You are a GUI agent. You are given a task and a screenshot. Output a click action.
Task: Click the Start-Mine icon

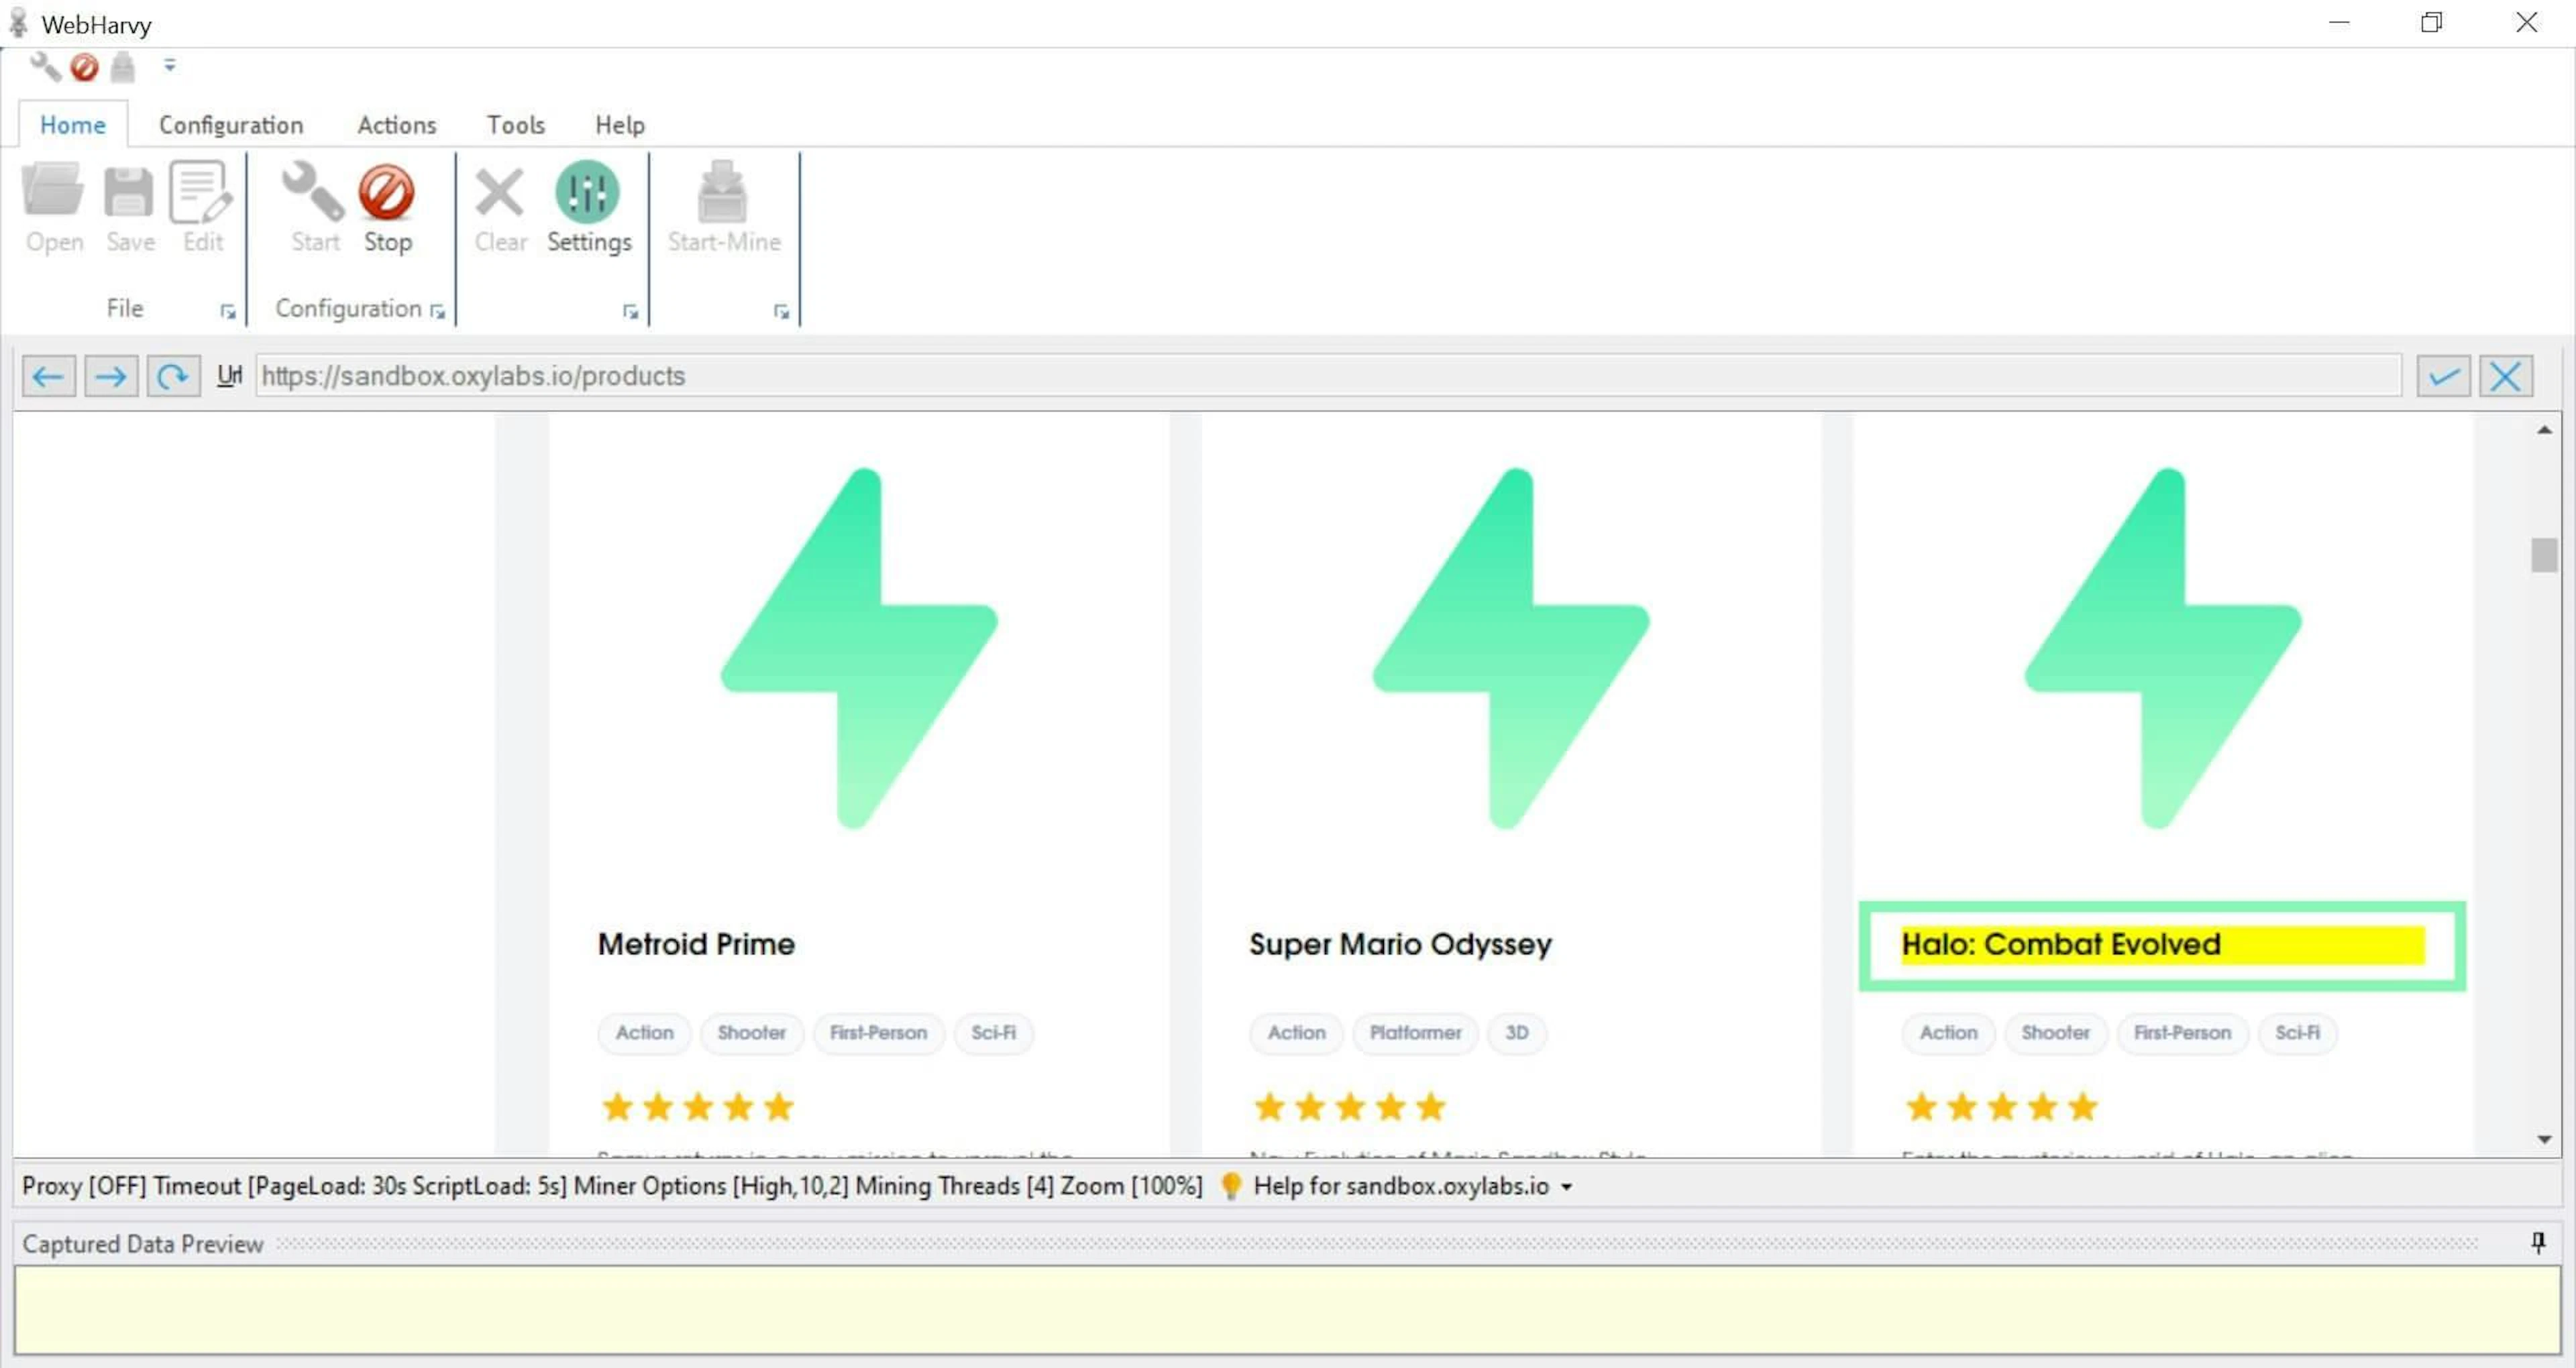[x=722, y=190]
